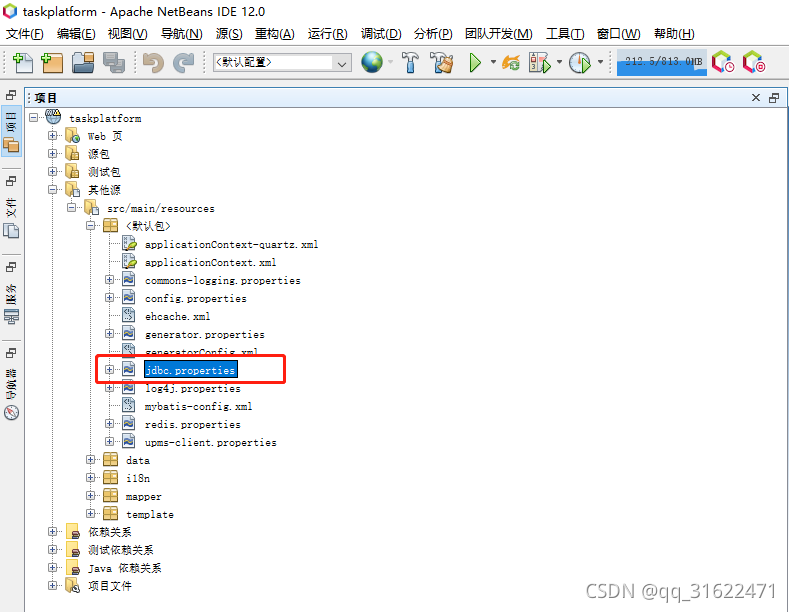Select the template package
Screen dimensions: 789x612
(150, 514)
